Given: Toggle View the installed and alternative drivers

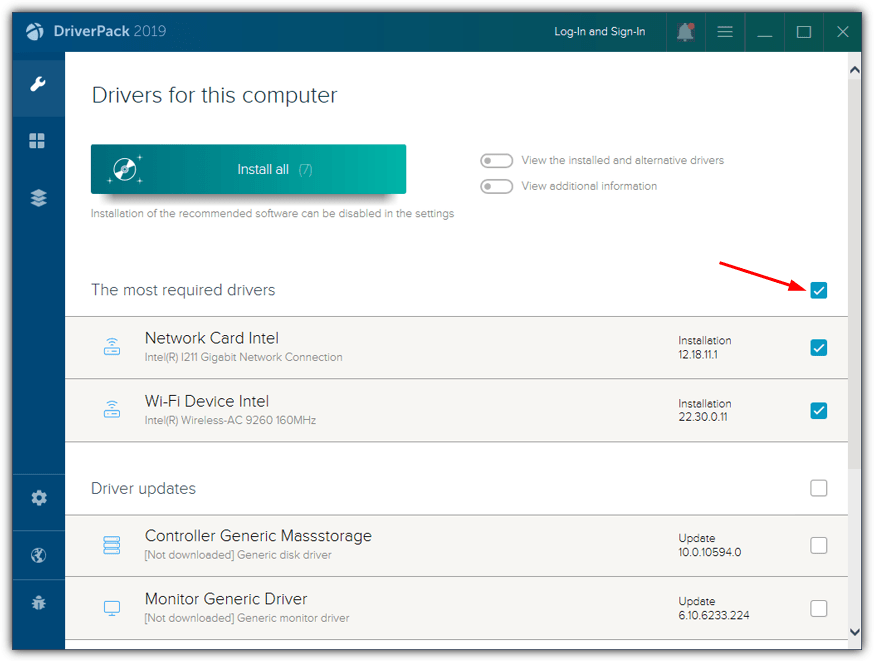Looking at the screenshot, I should (x=496, y=161).
